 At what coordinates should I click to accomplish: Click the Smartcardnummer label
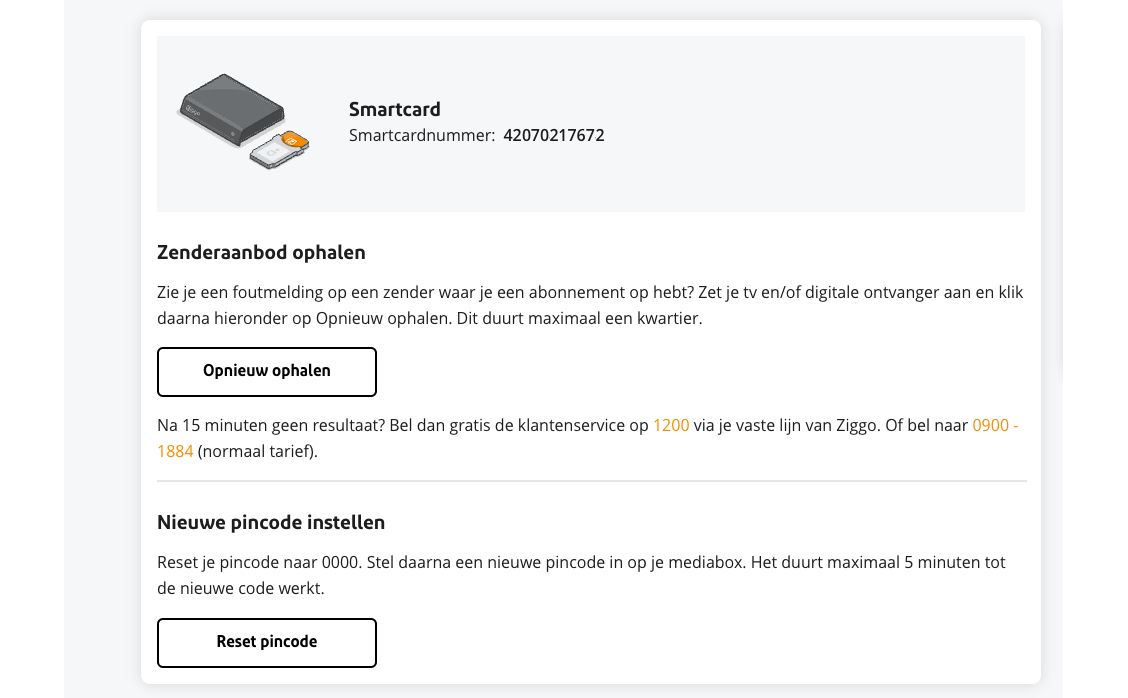(421, 135)
